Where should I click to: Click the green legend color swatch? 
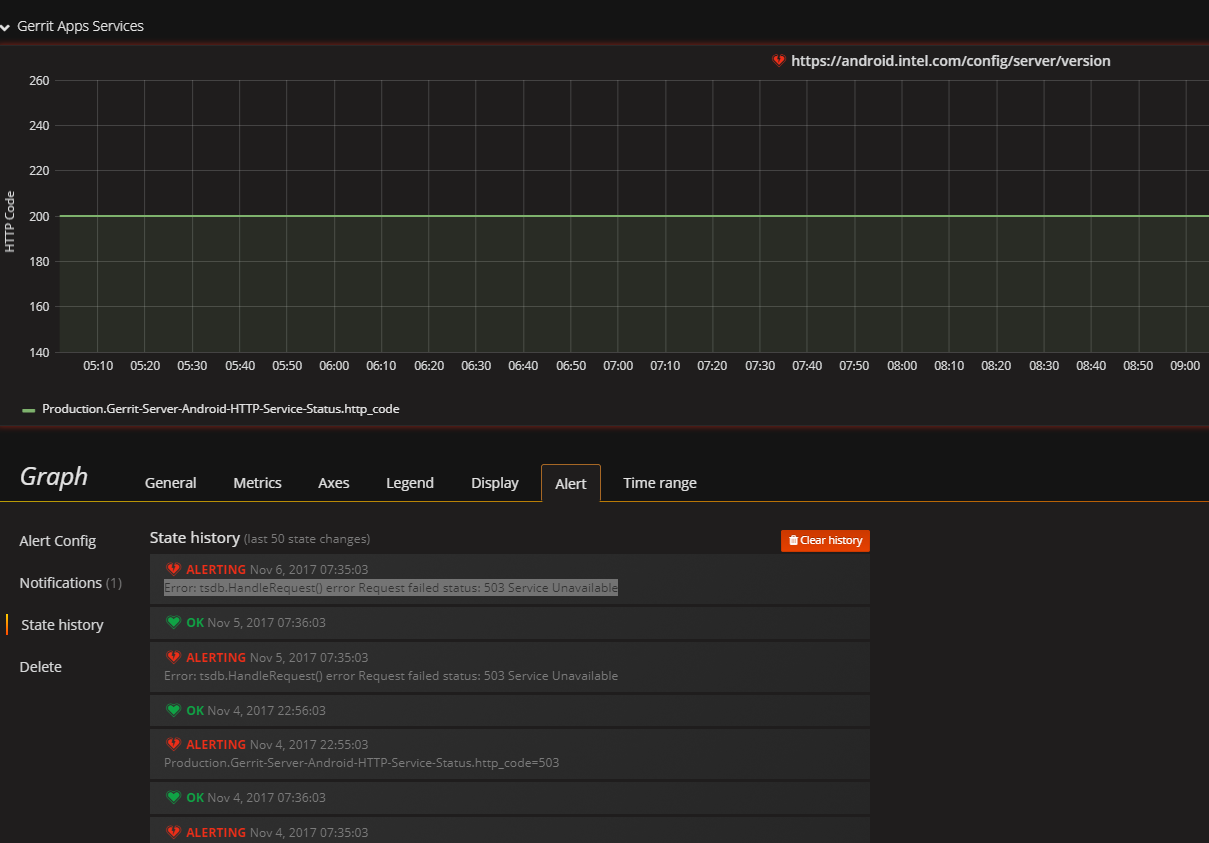click(28, 410)
